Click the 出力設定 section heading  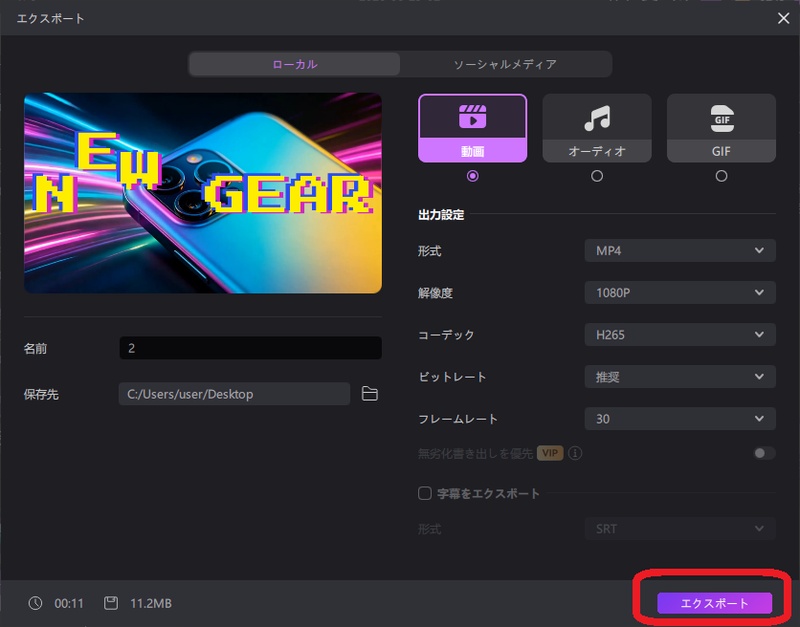pyautogui.click(x=441, y=215)
